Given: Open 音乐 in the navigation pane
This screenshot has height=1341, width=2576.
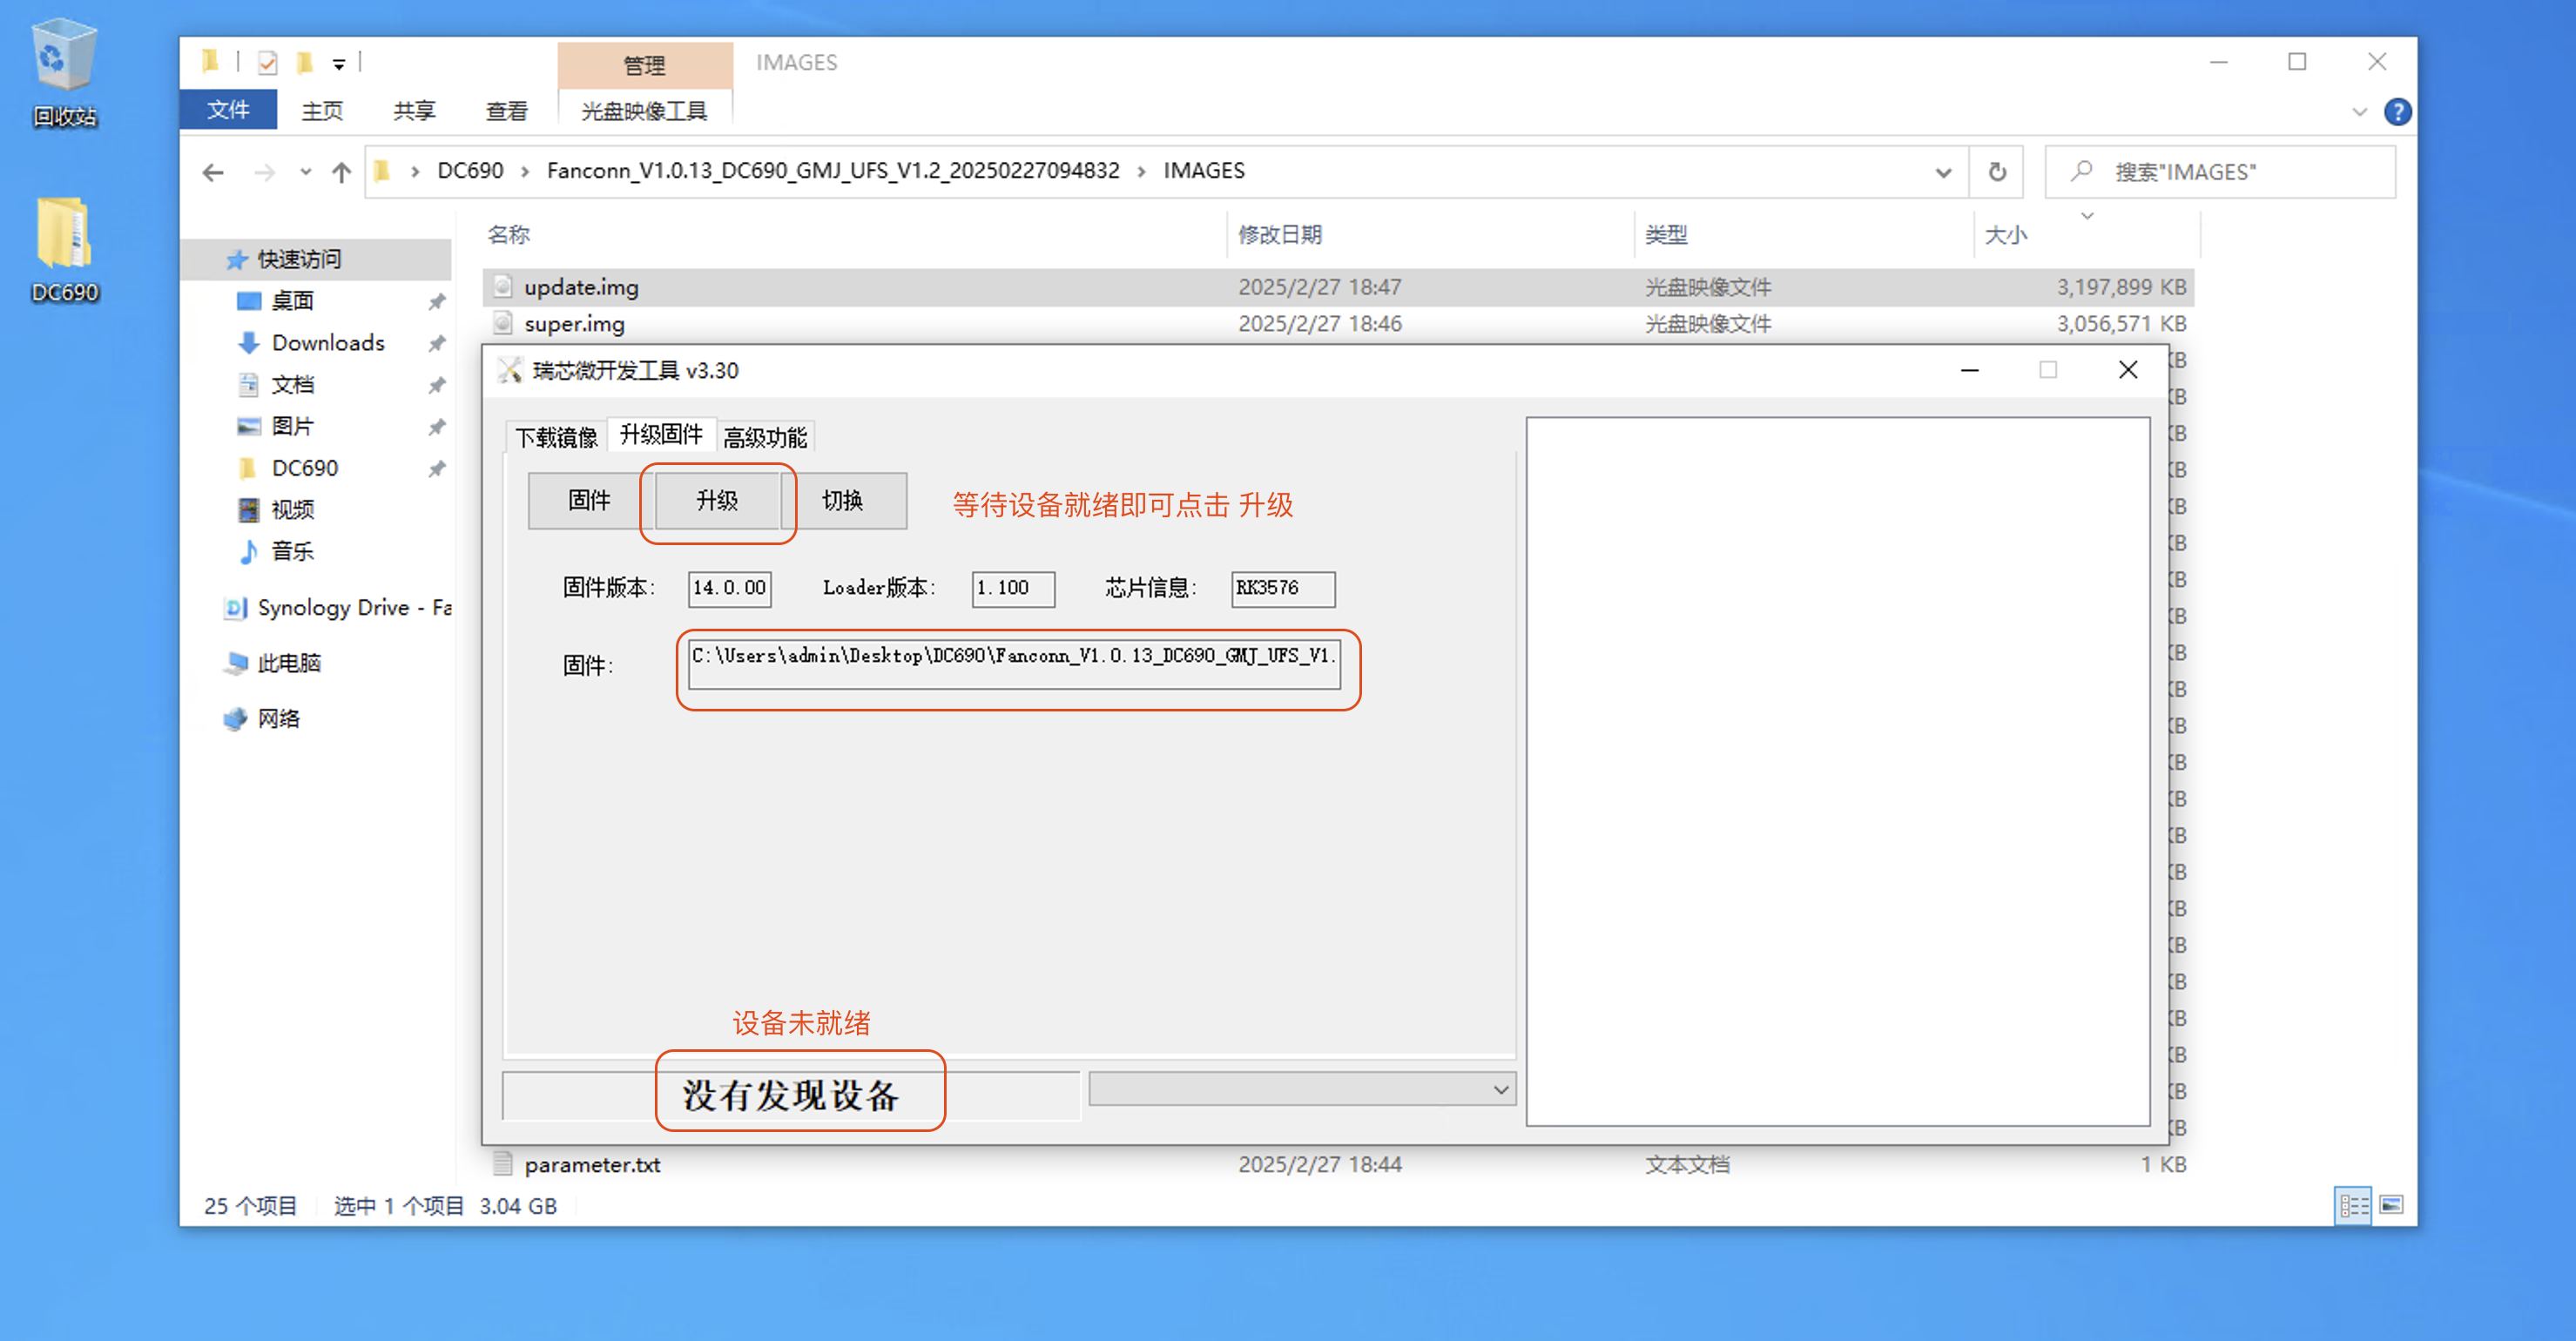Looking at the screenshot, I should (x=292, y=552).
